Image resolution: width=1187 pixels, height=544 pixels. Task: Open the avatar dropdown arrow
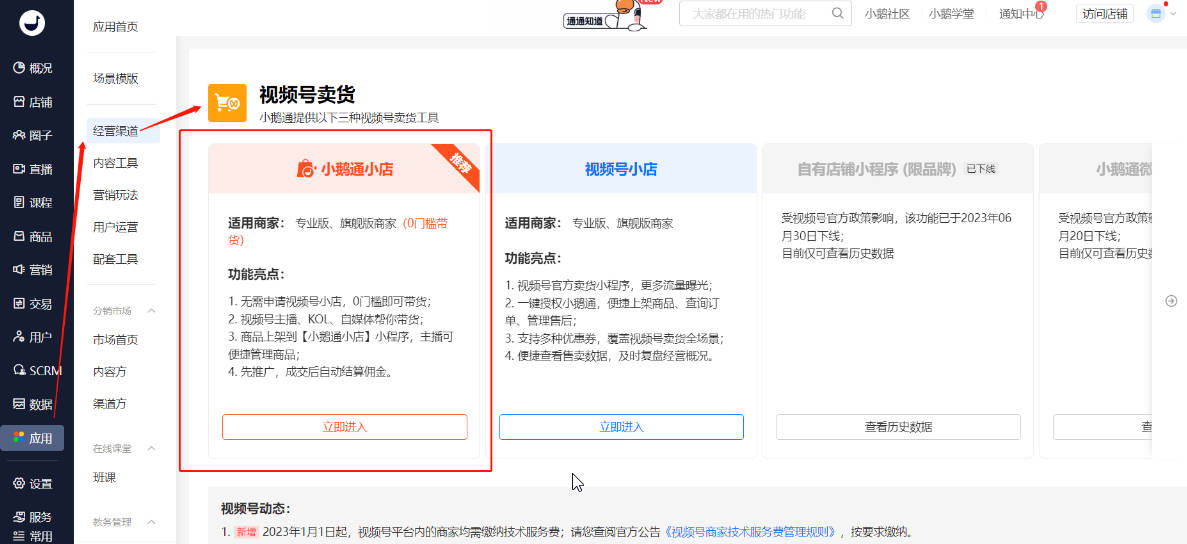pyautogui.click(x=1172, y=14)
